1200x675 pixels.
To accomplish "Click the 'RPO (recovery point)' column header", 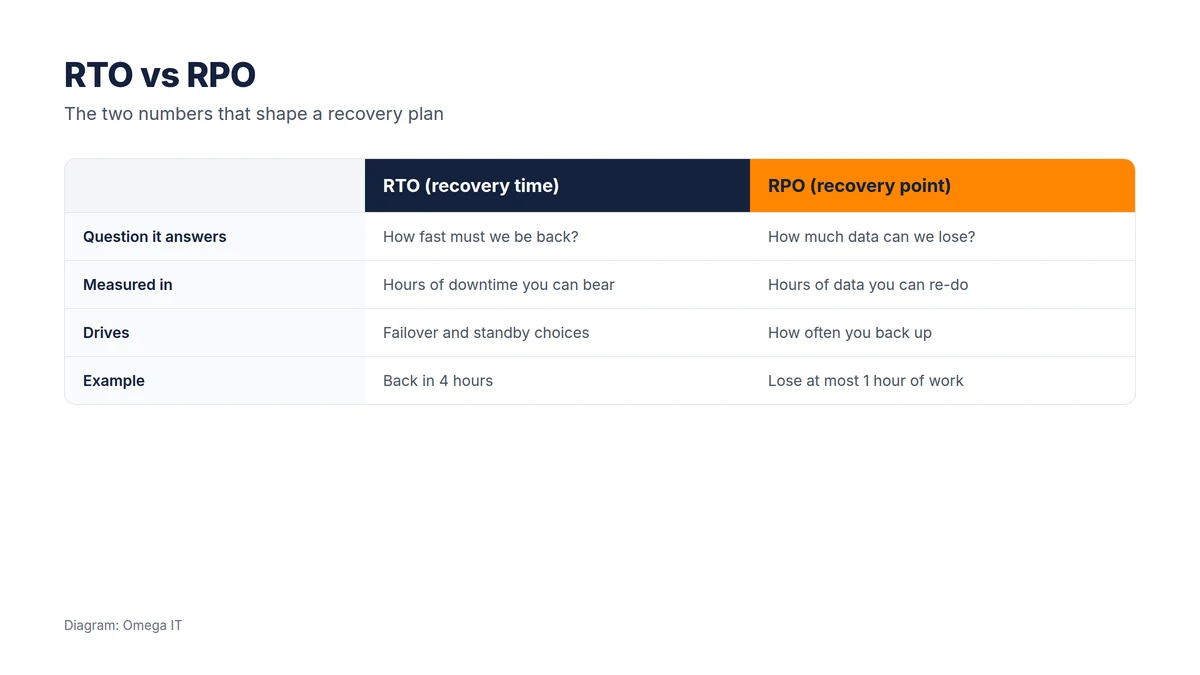I will (x=942, y=186).
